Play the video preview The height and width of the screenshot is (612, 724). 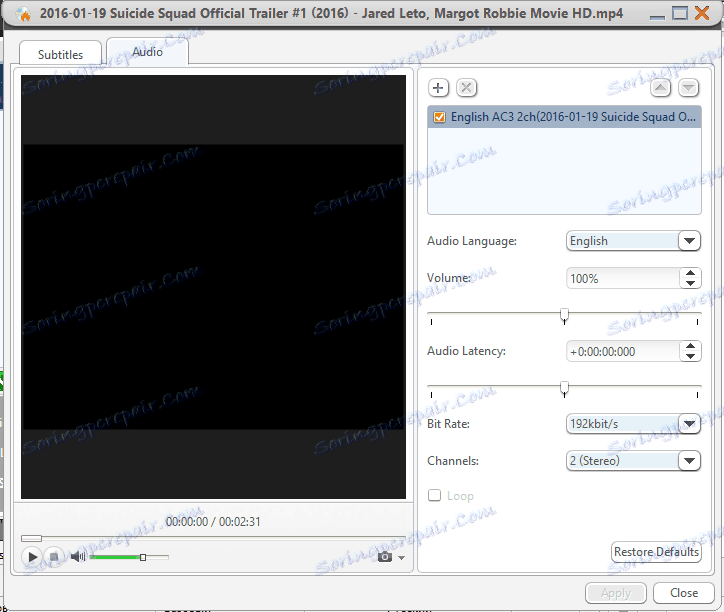point(32,557)
